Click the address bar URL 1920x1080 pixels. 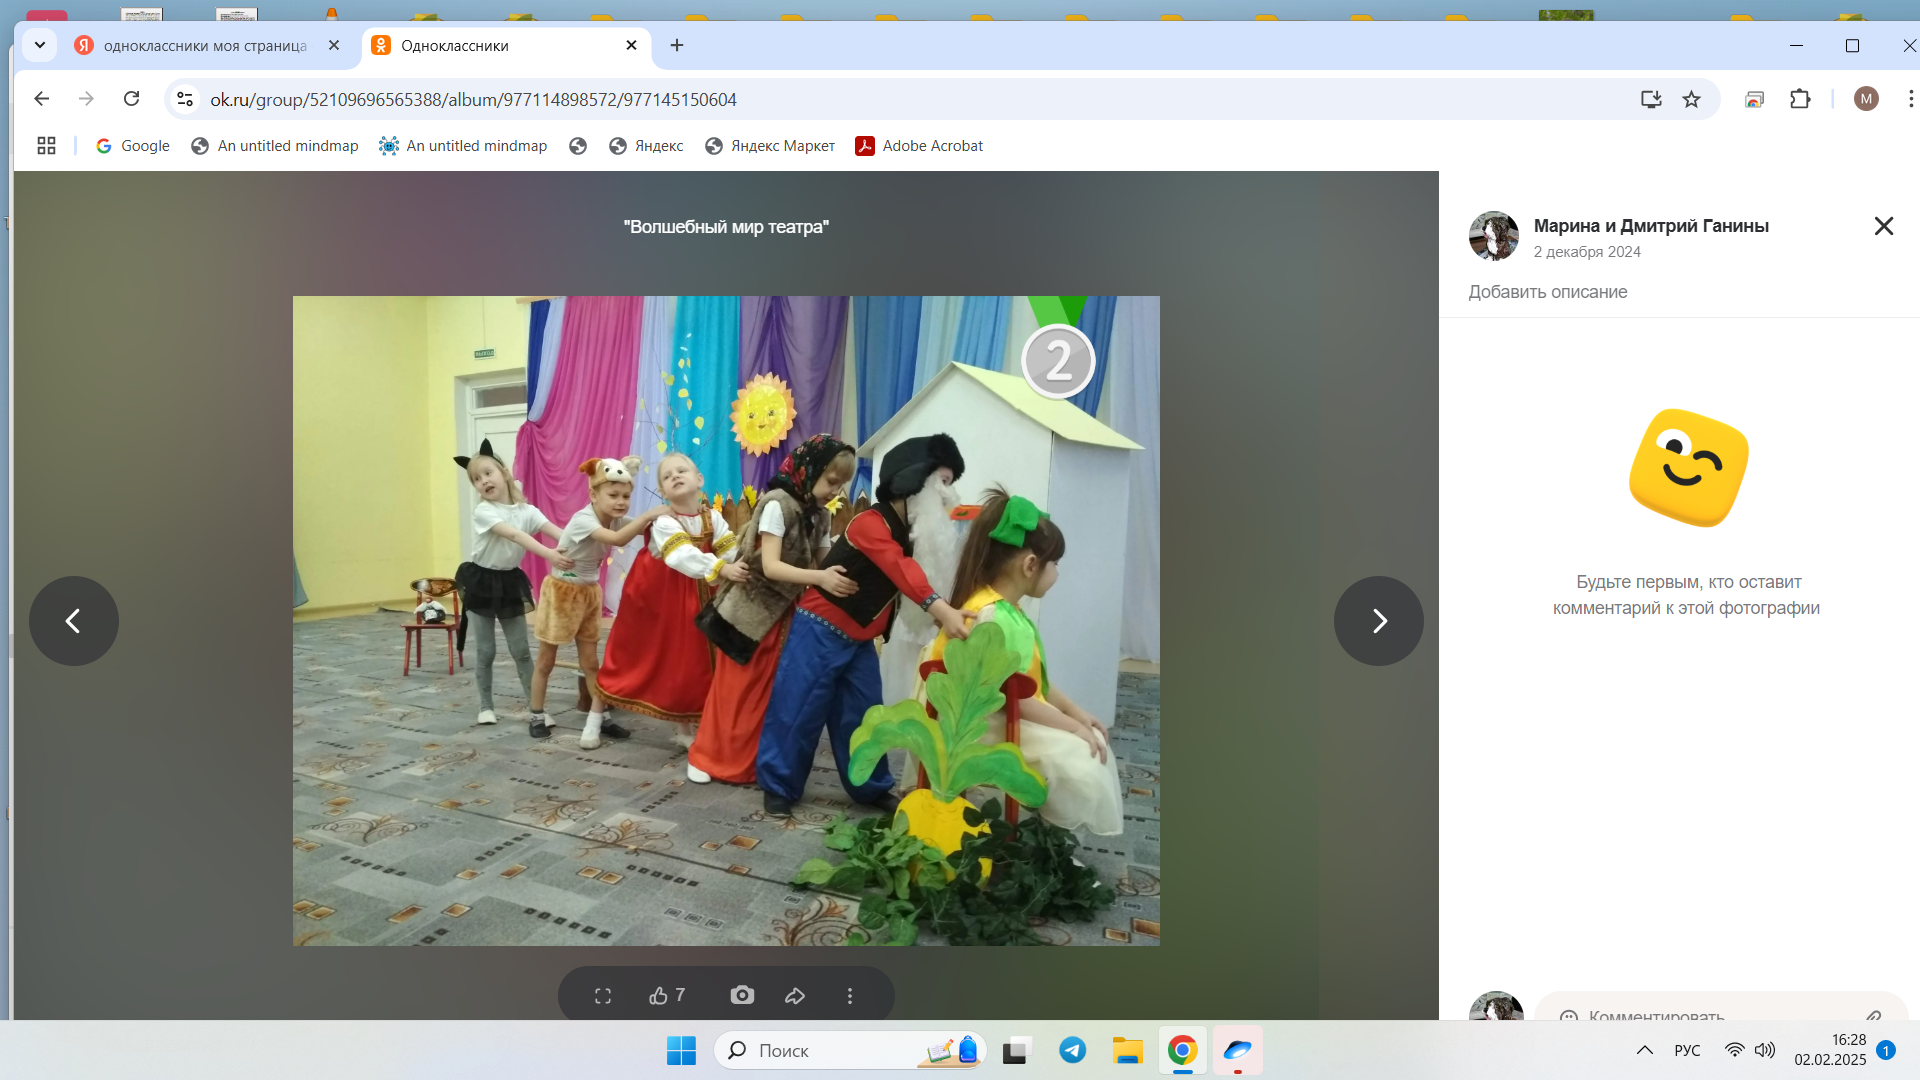473,100
